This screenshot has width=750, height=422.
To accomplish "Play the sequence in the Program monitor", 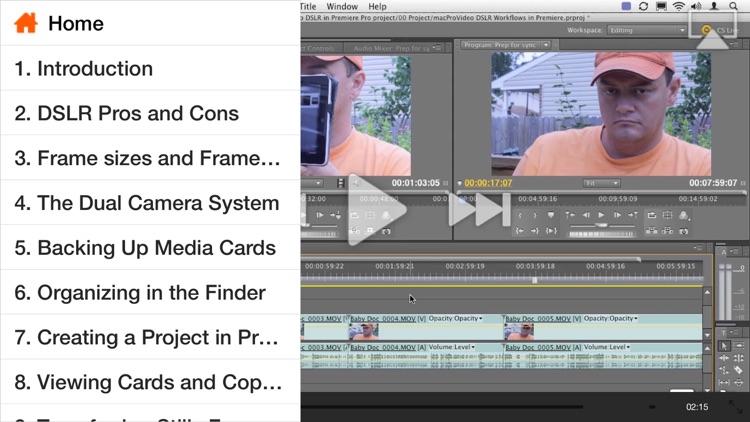I will 601,215.
